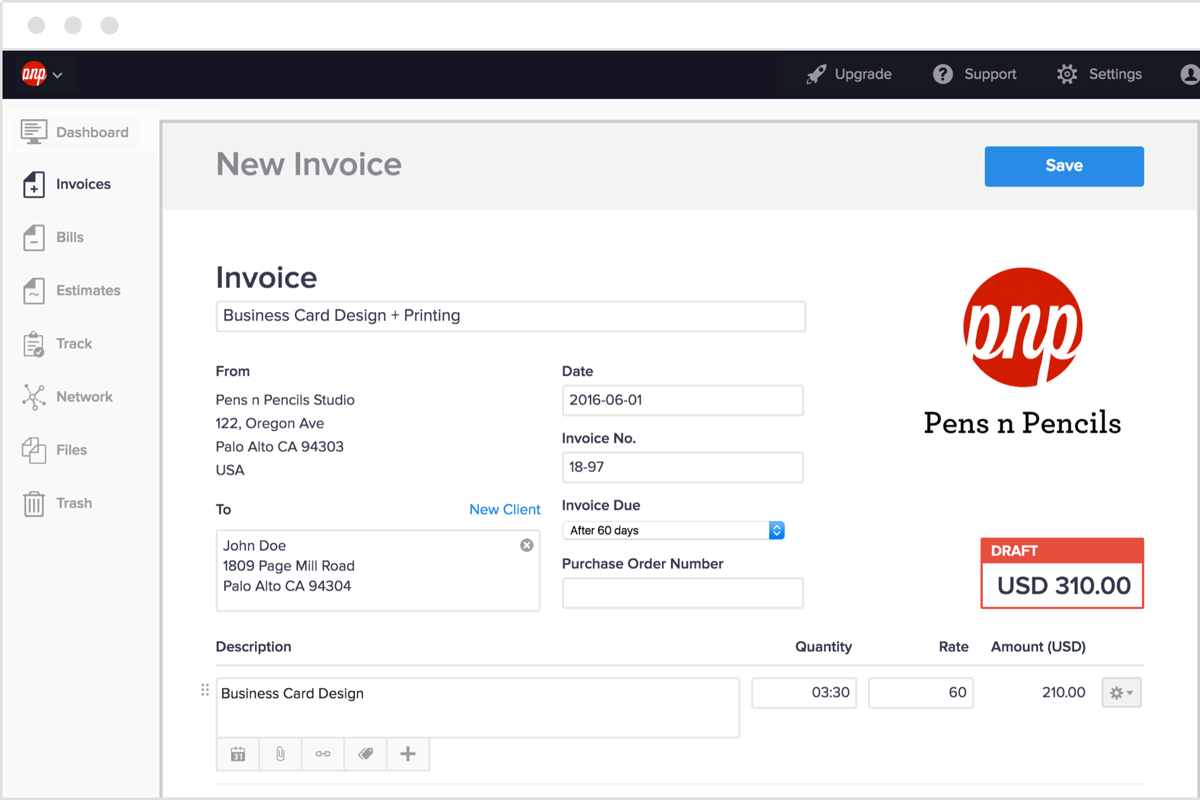Image resolution: width=1200 pixels, height=800 pixels.
Task: Click the 'Pens n Pencils Studio' sender name
Action: tap(285, 400)
